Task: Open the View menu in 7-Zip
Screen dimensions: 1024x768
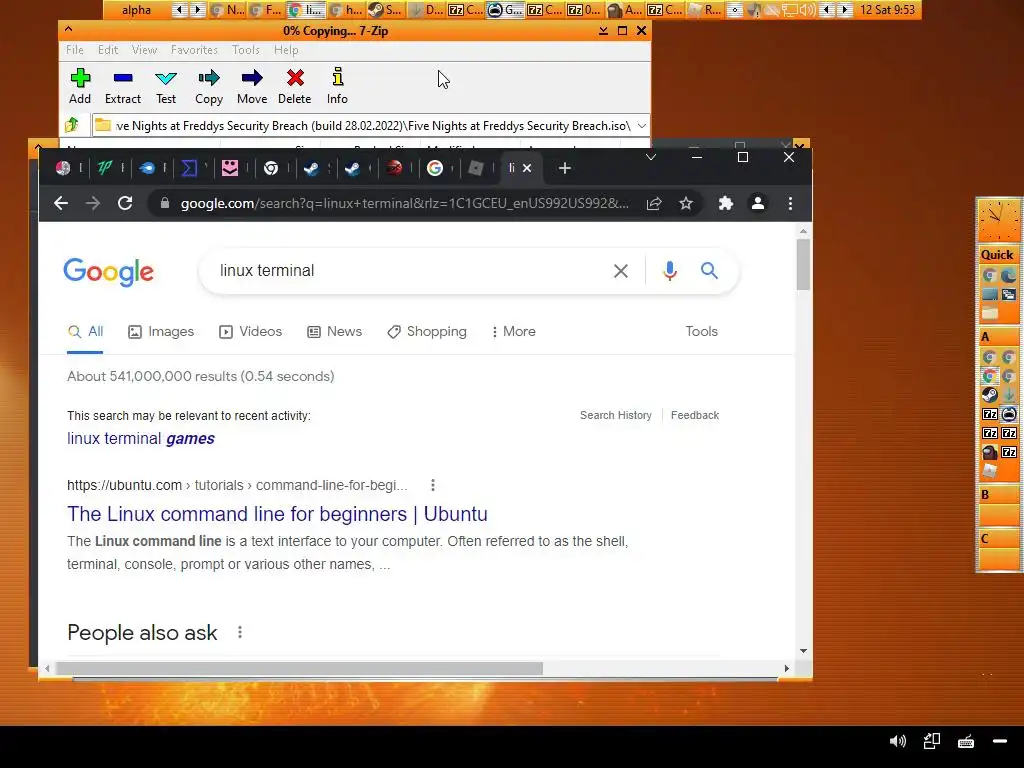Action: pos(144,50)
